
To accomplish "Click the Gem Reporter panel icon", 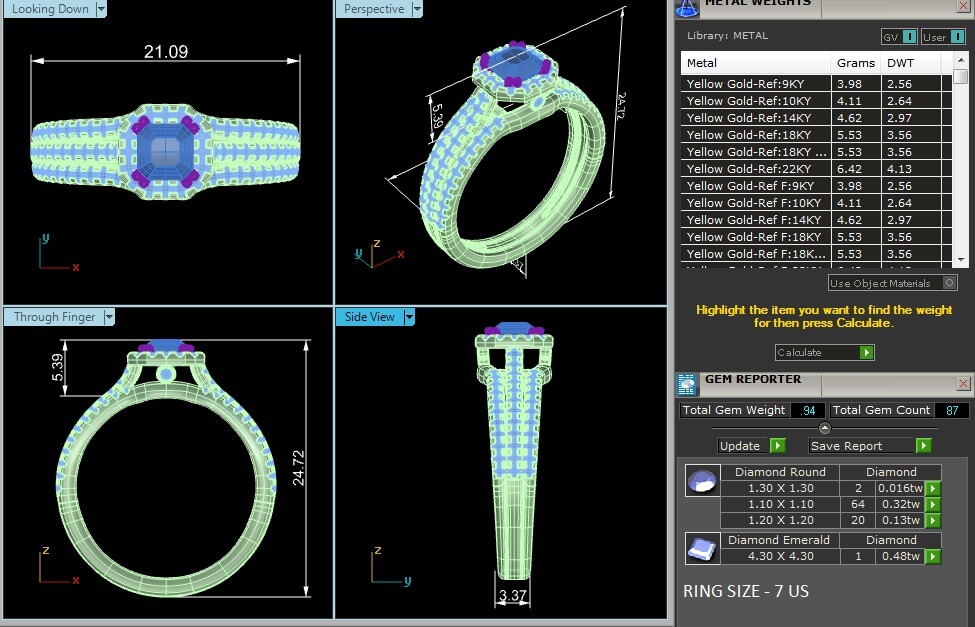I will coord(687,382).
